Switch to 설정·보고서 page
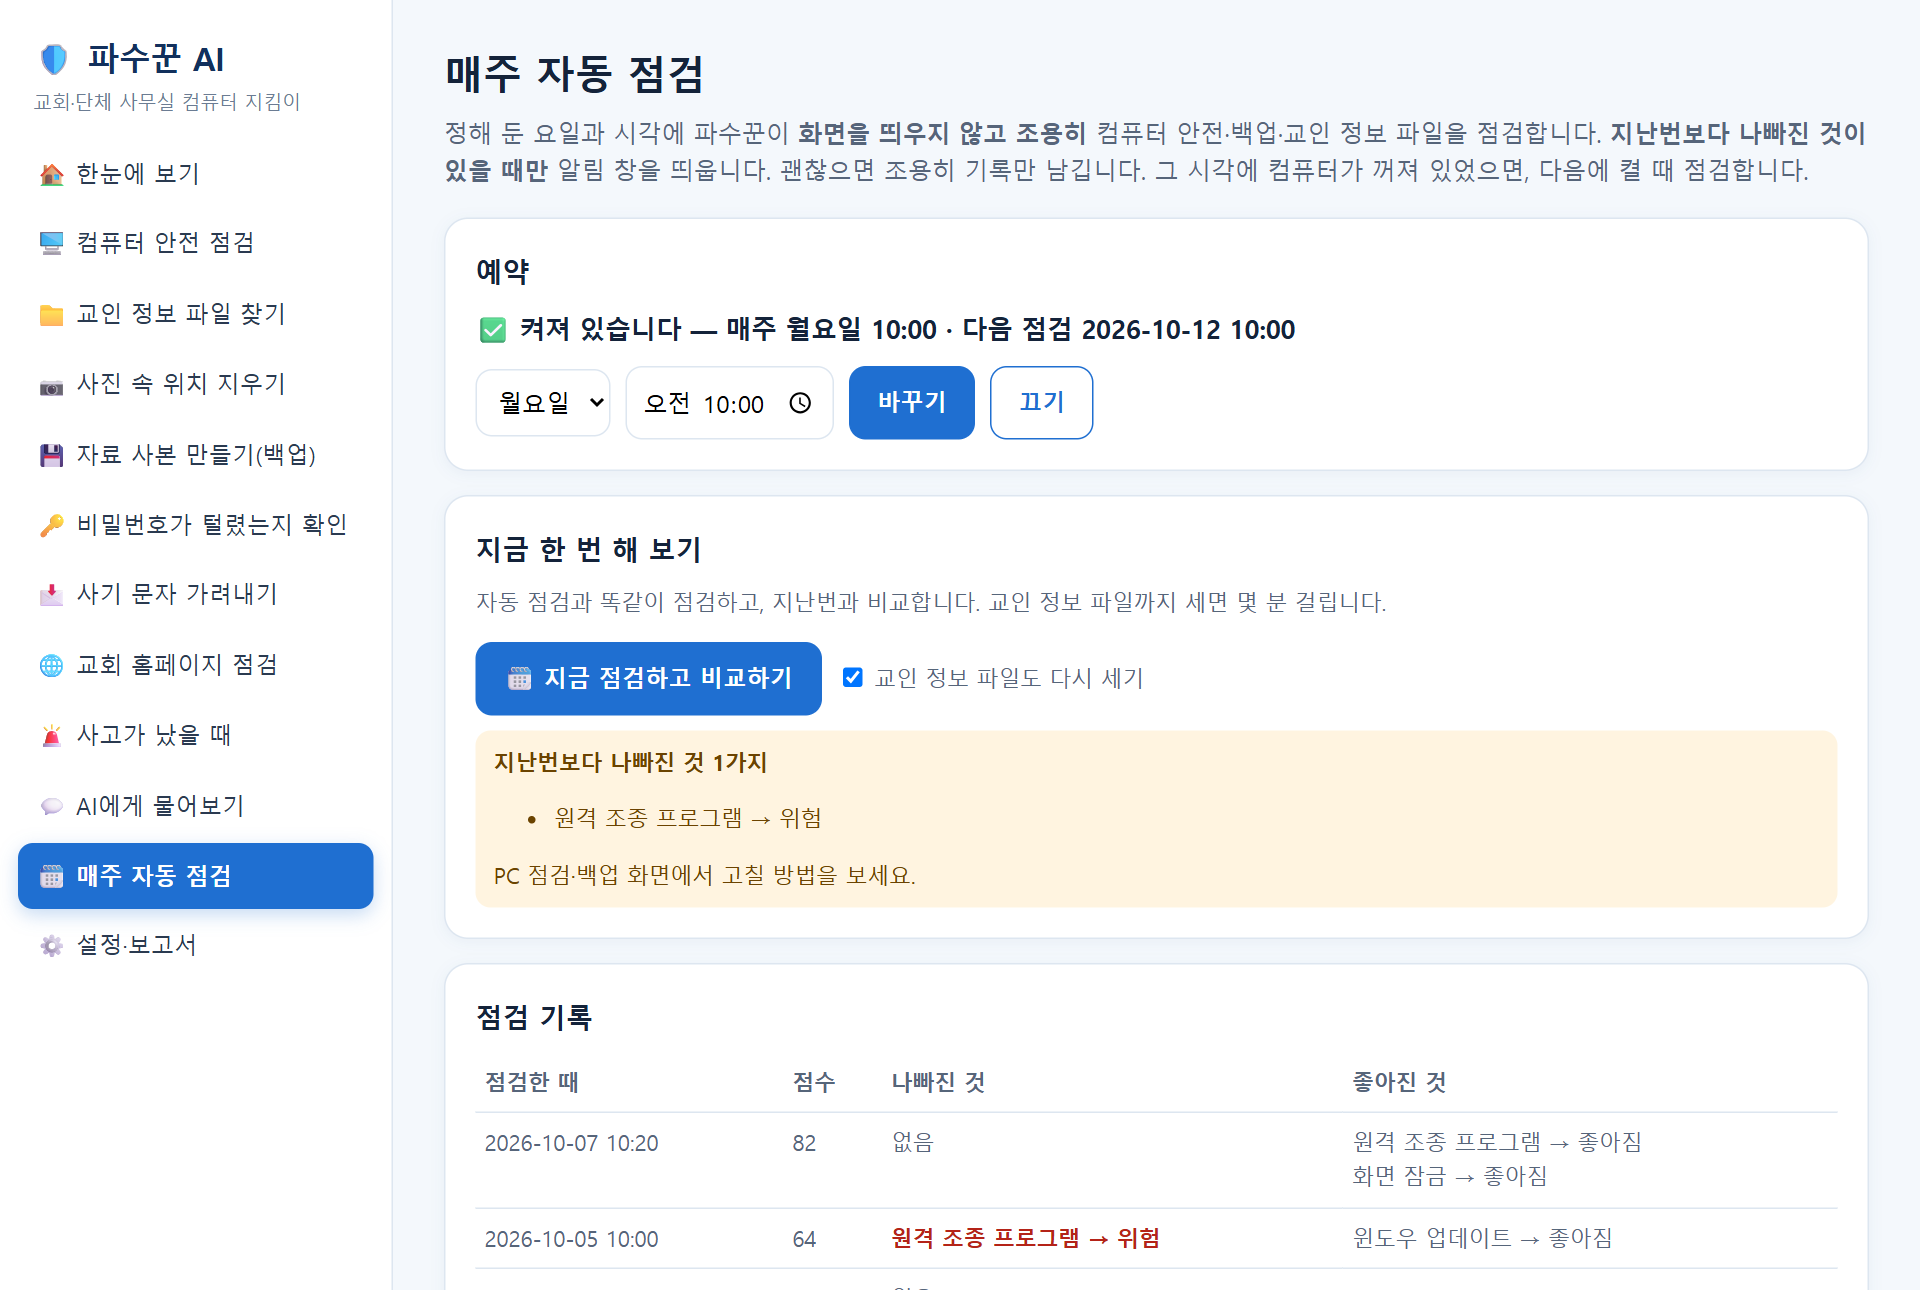 coord(195,946)
